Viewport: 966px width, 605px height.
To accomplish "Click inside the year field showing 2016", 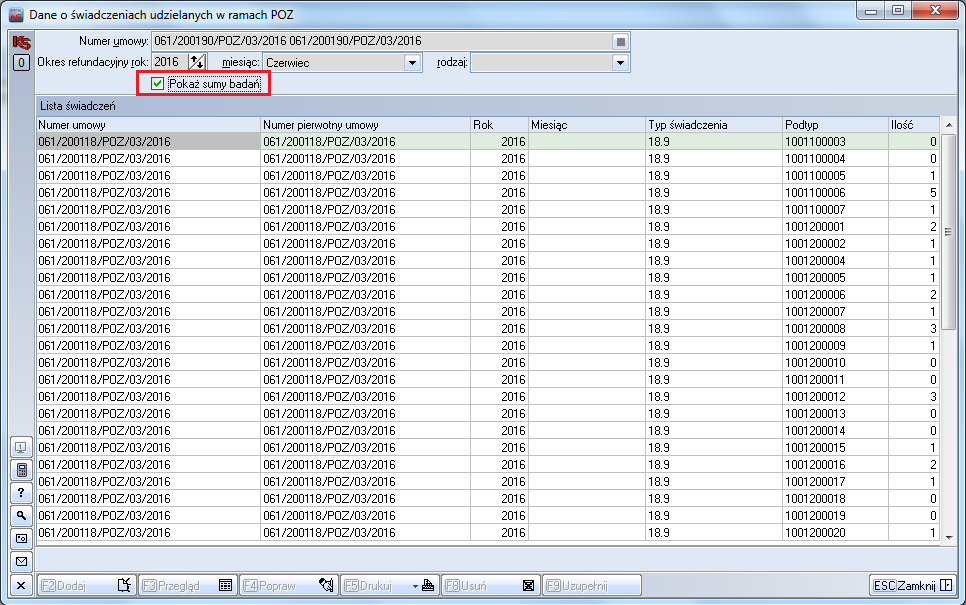I will [170, 62].
